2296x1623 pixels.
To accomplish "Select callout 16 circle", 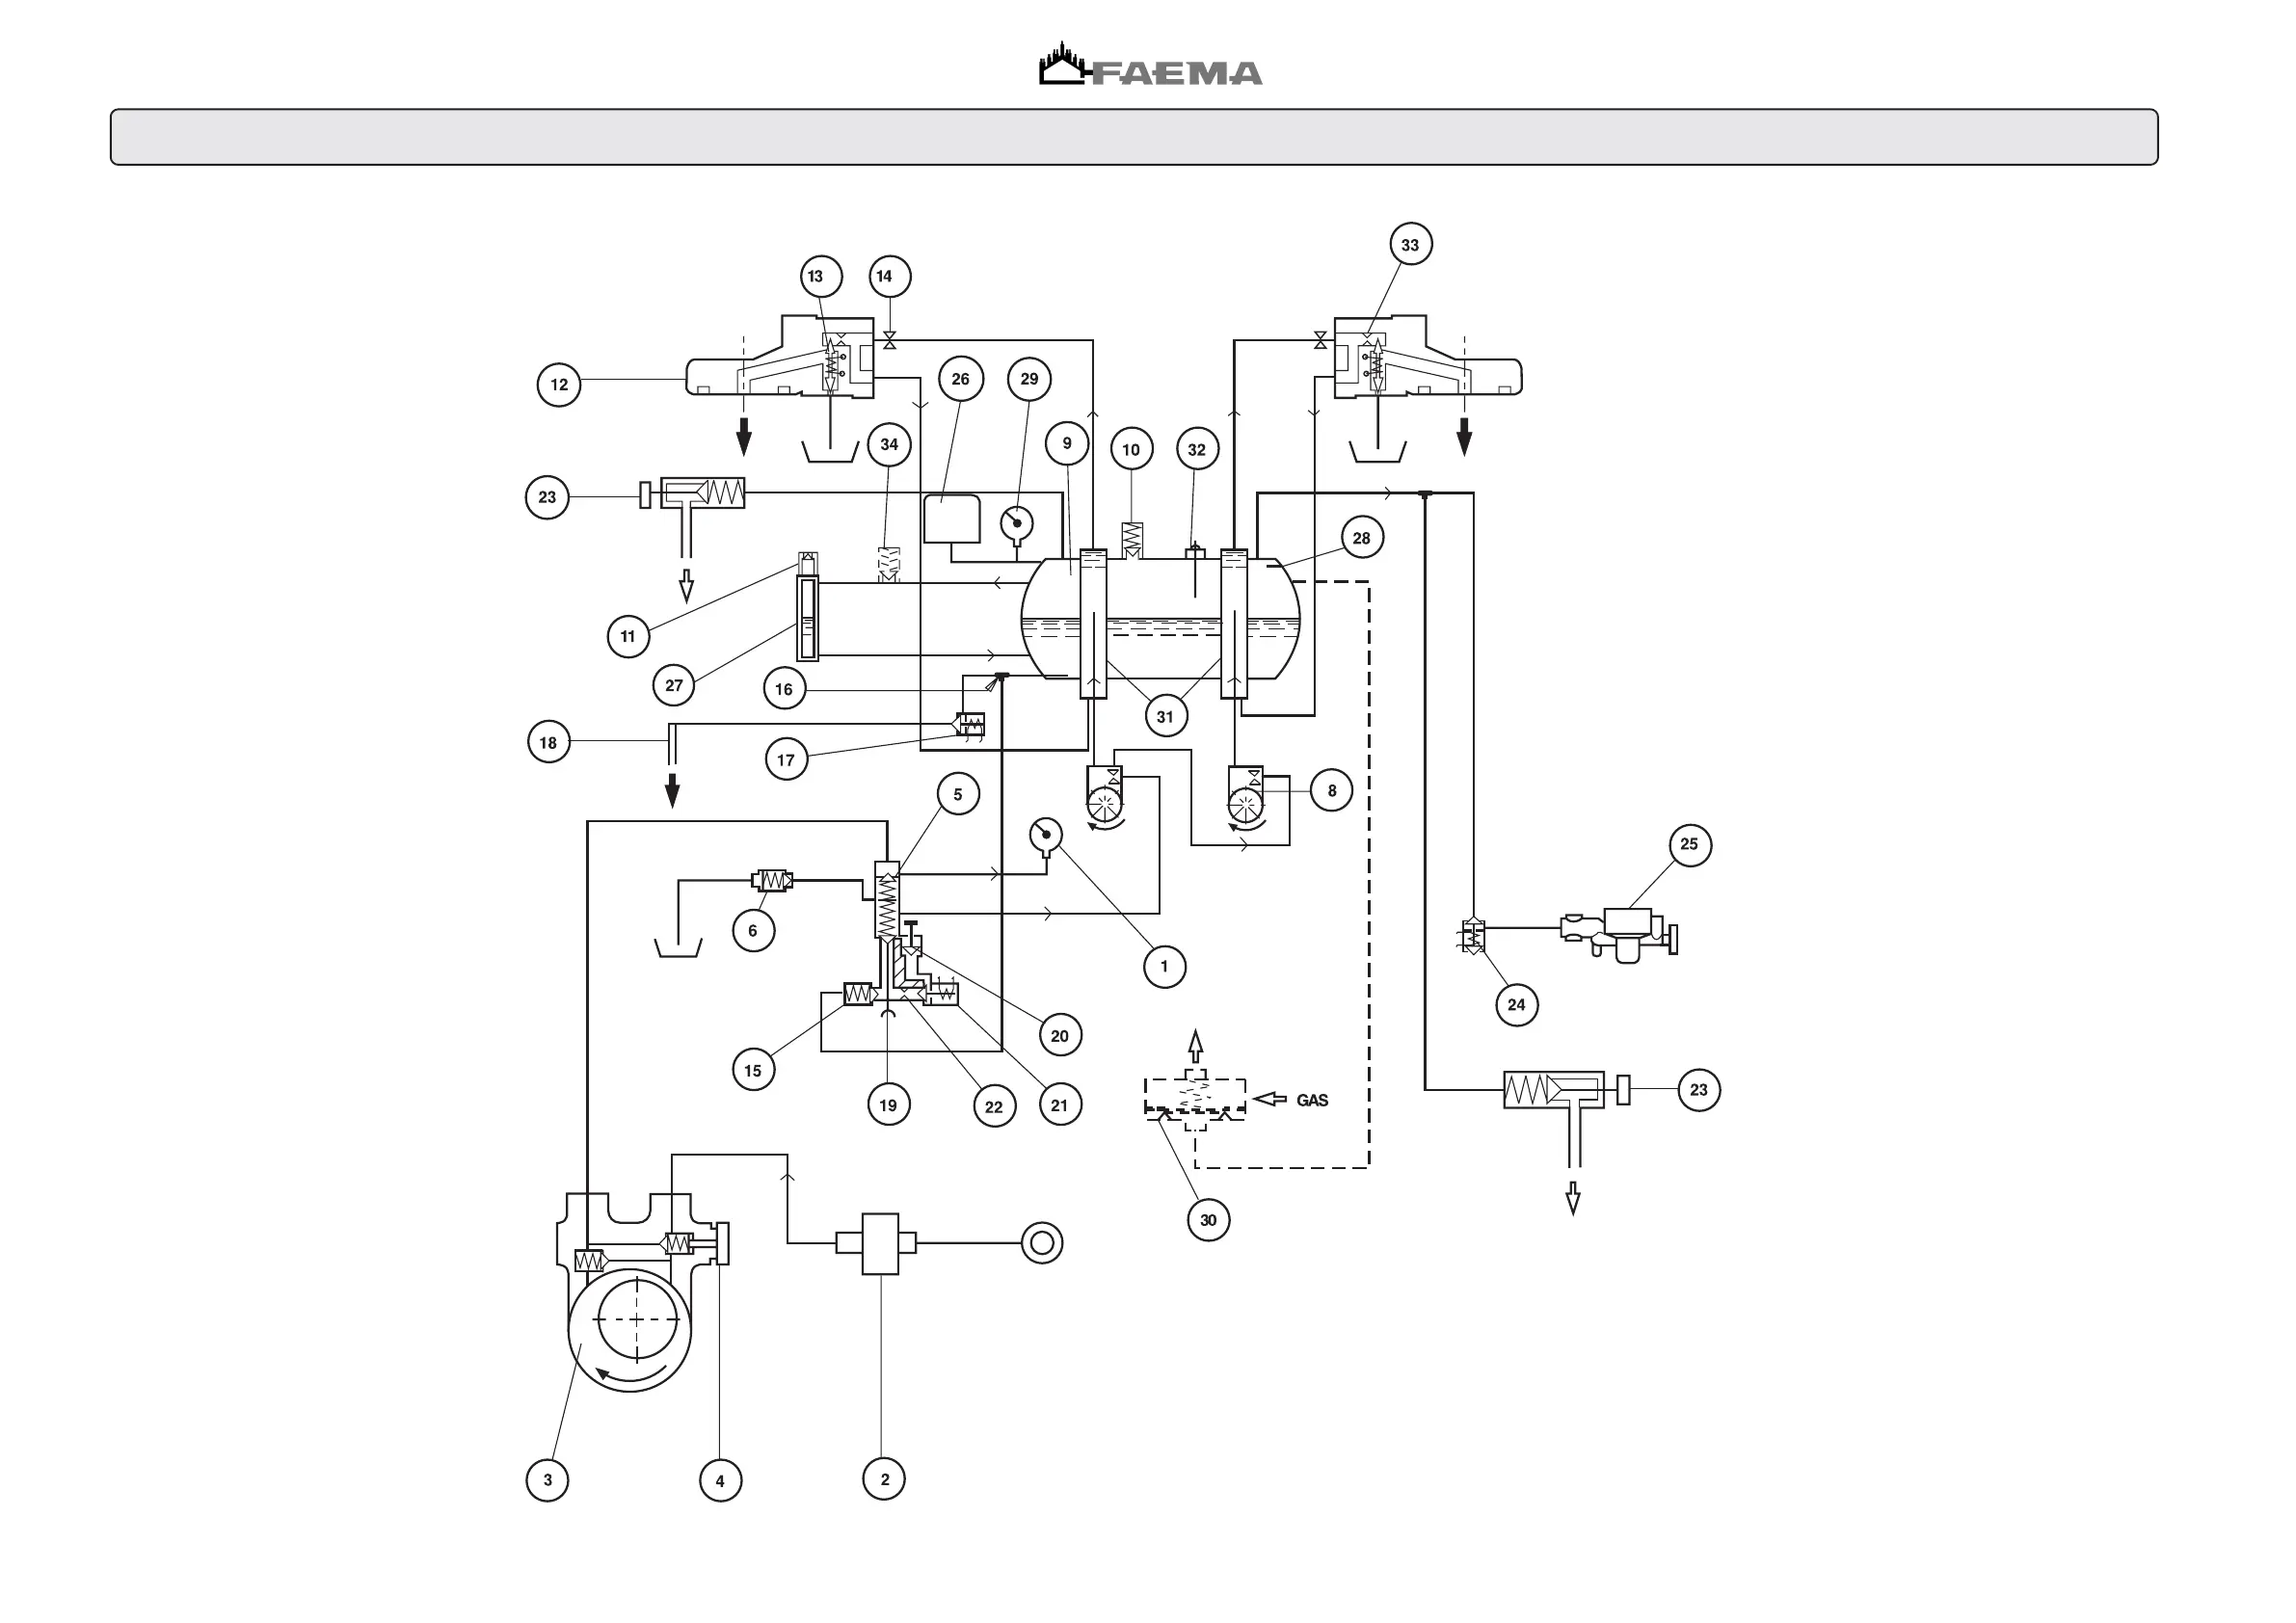I will click(784, 689).
